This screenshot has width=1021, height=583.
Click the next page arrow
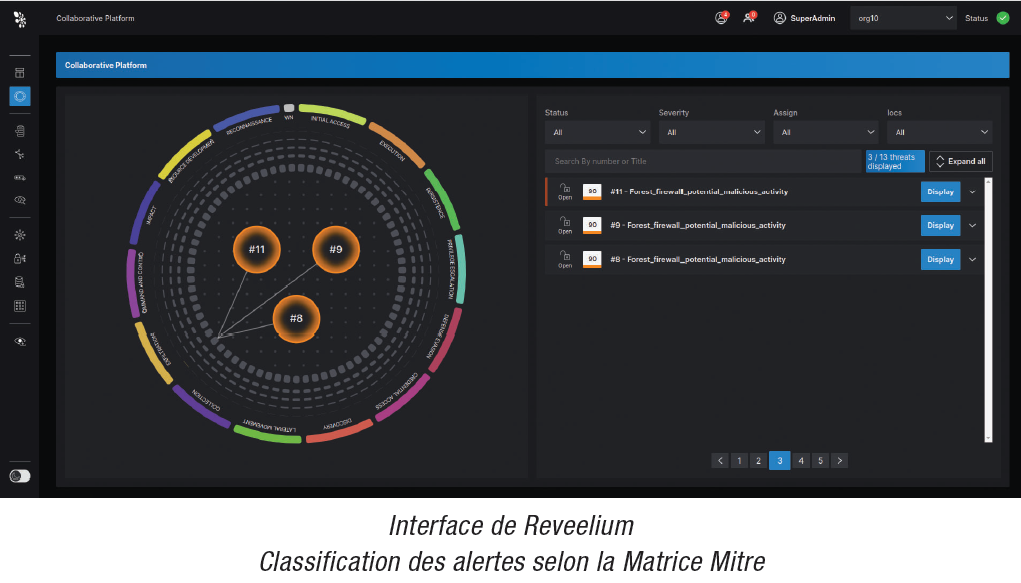pos(840,461)
